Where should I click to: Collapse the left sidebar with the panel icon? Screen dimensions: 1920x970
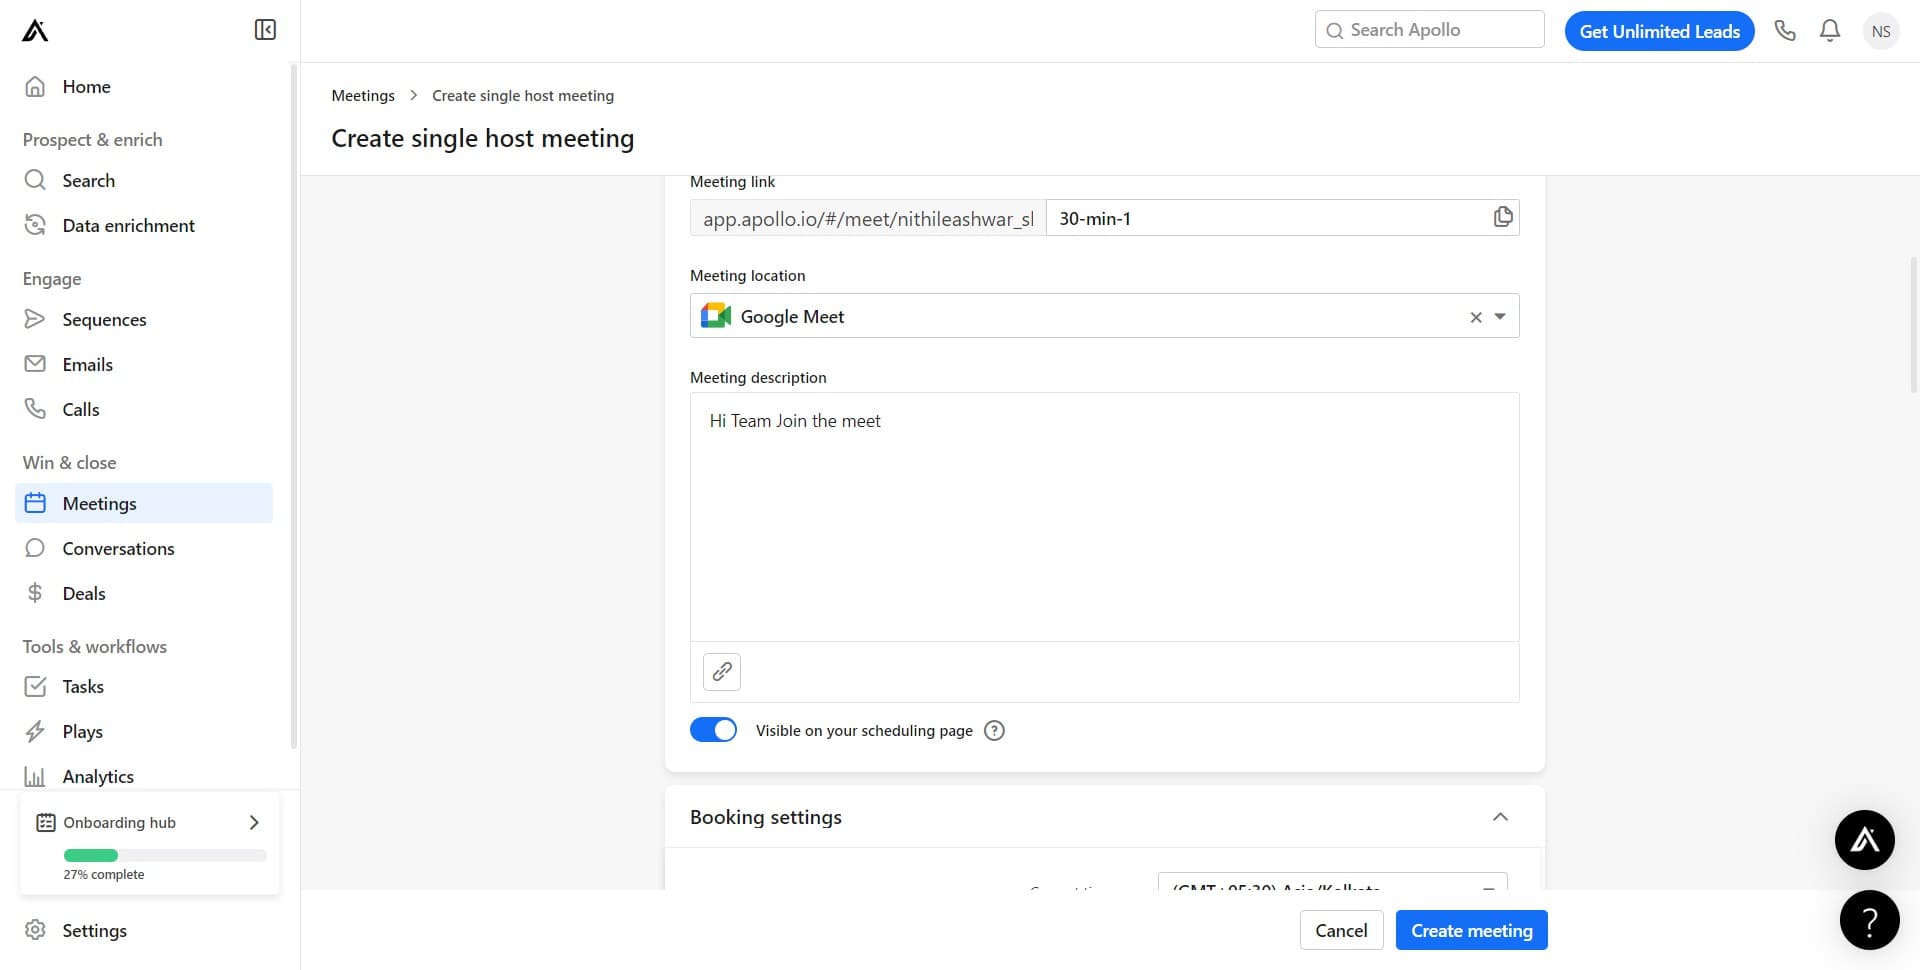click(264, 29)
